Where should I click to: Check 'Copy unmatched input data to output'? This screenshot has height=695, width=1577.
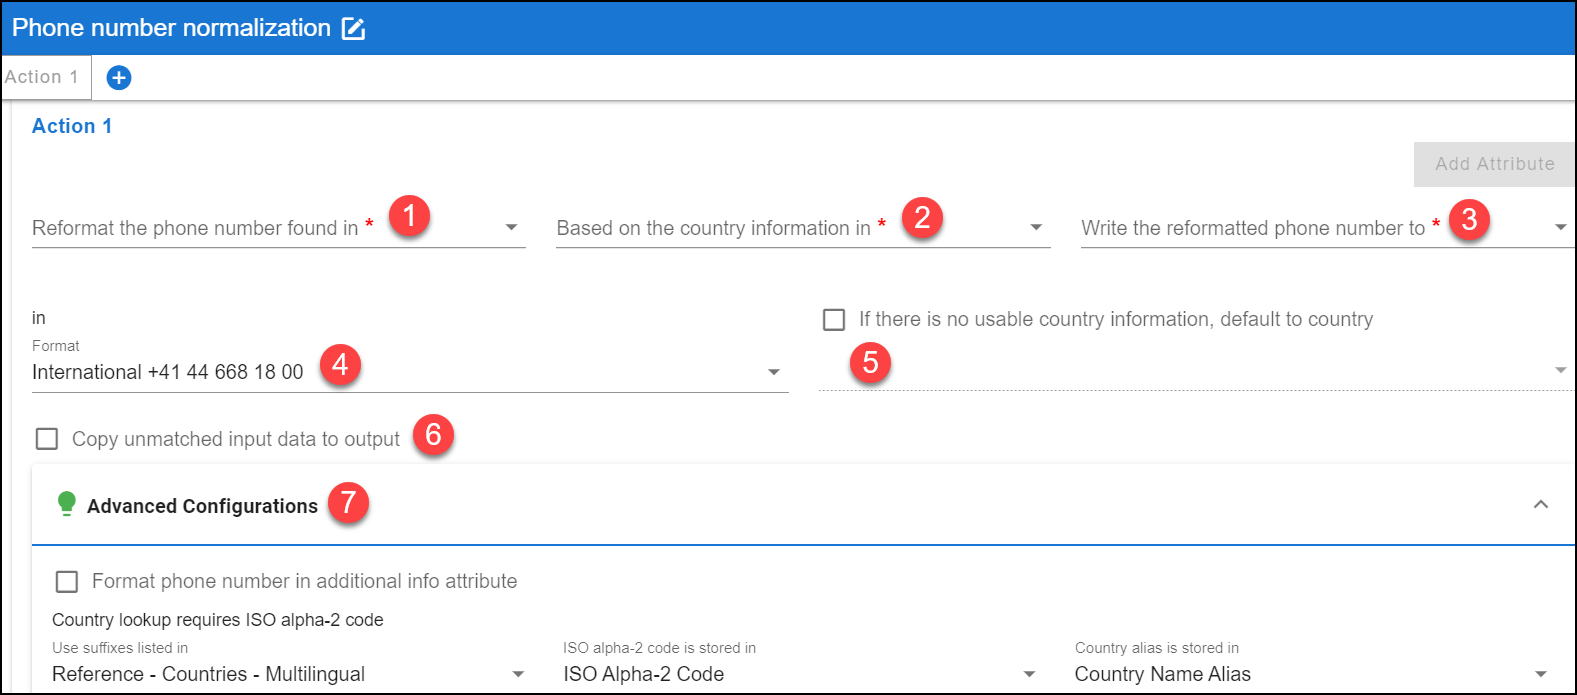click(47, 439)
